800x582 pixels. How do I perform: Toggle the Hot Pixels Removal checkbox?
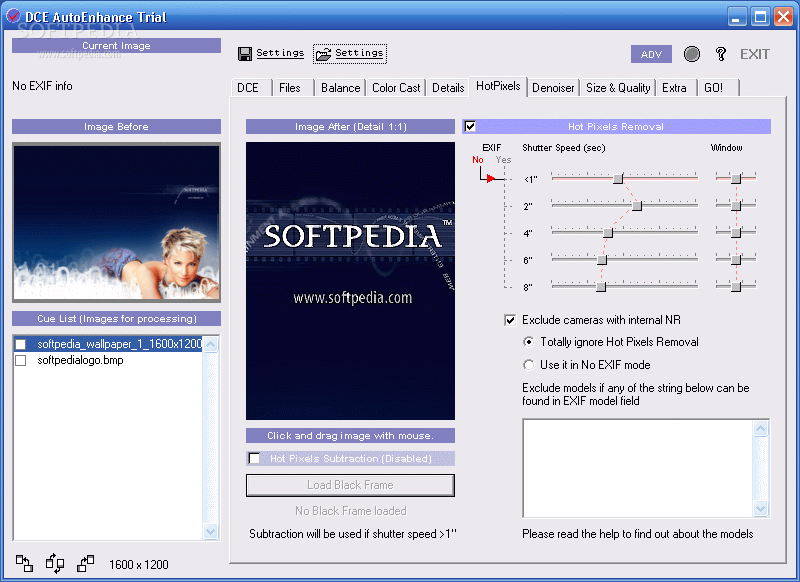tap(470, 126)
